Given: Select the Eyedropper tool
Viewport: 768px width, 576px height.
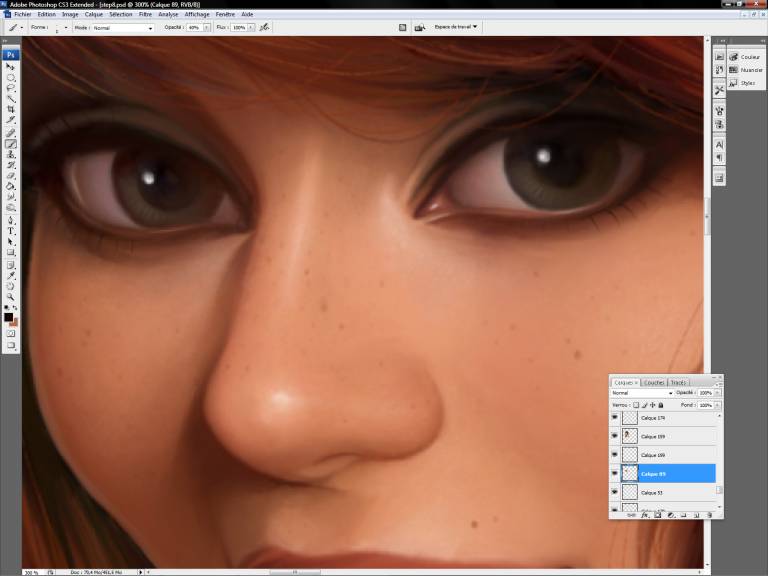Looking at the screenshot, I should click(x=11, y=275).
